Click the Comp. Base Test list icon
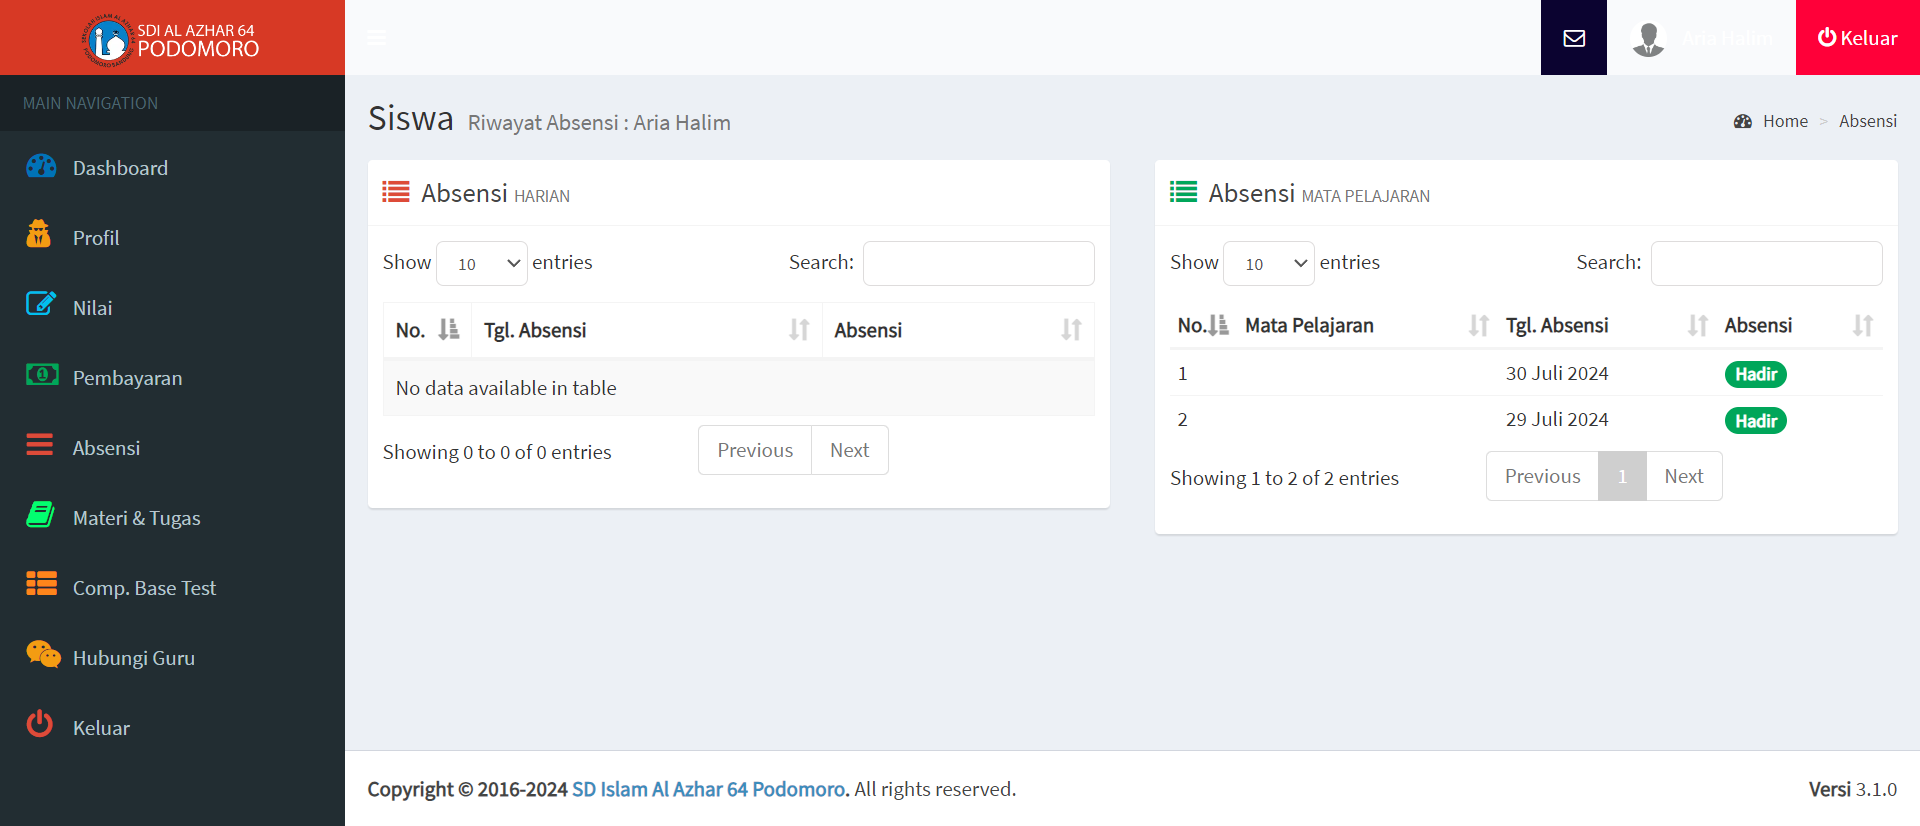The width and height of the screenshot is (1920, 826). (x=41, y=584)
